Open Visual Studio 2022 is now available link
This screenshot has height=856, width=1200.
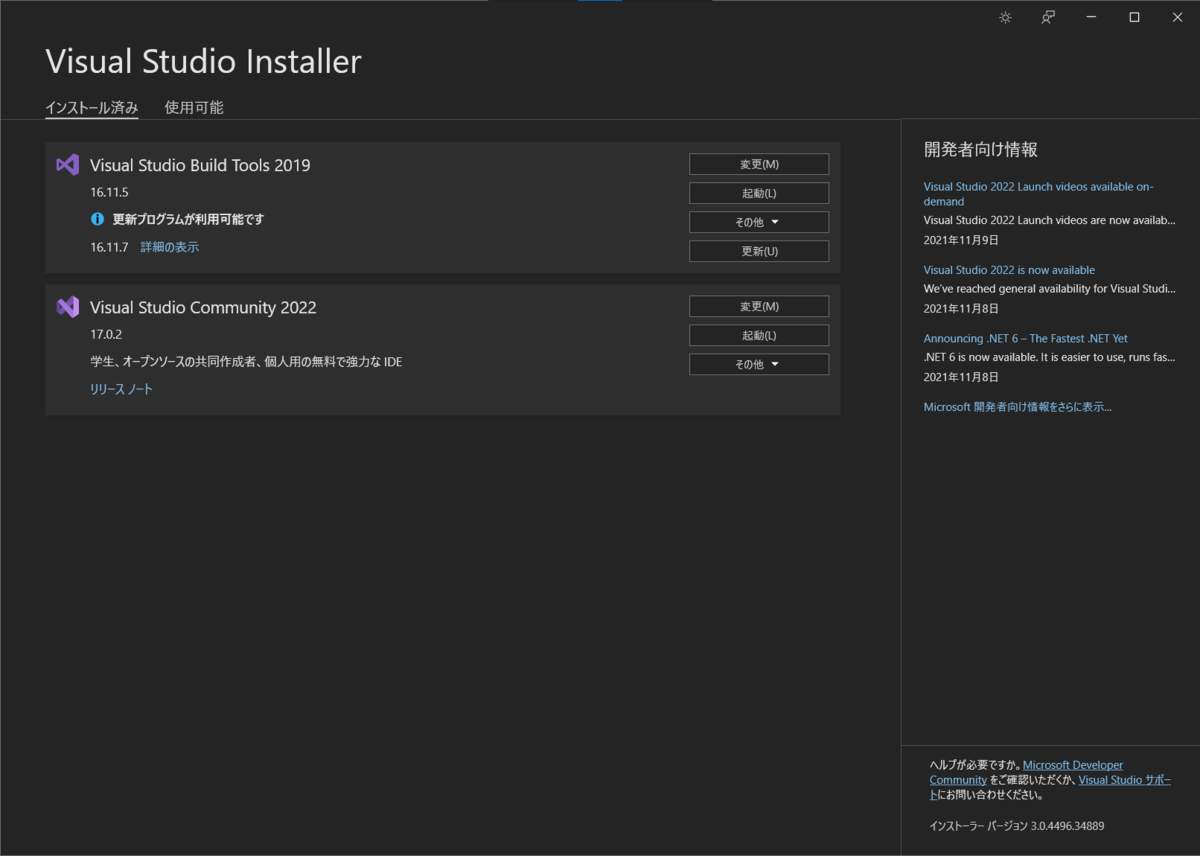(x=1009, y=270)
